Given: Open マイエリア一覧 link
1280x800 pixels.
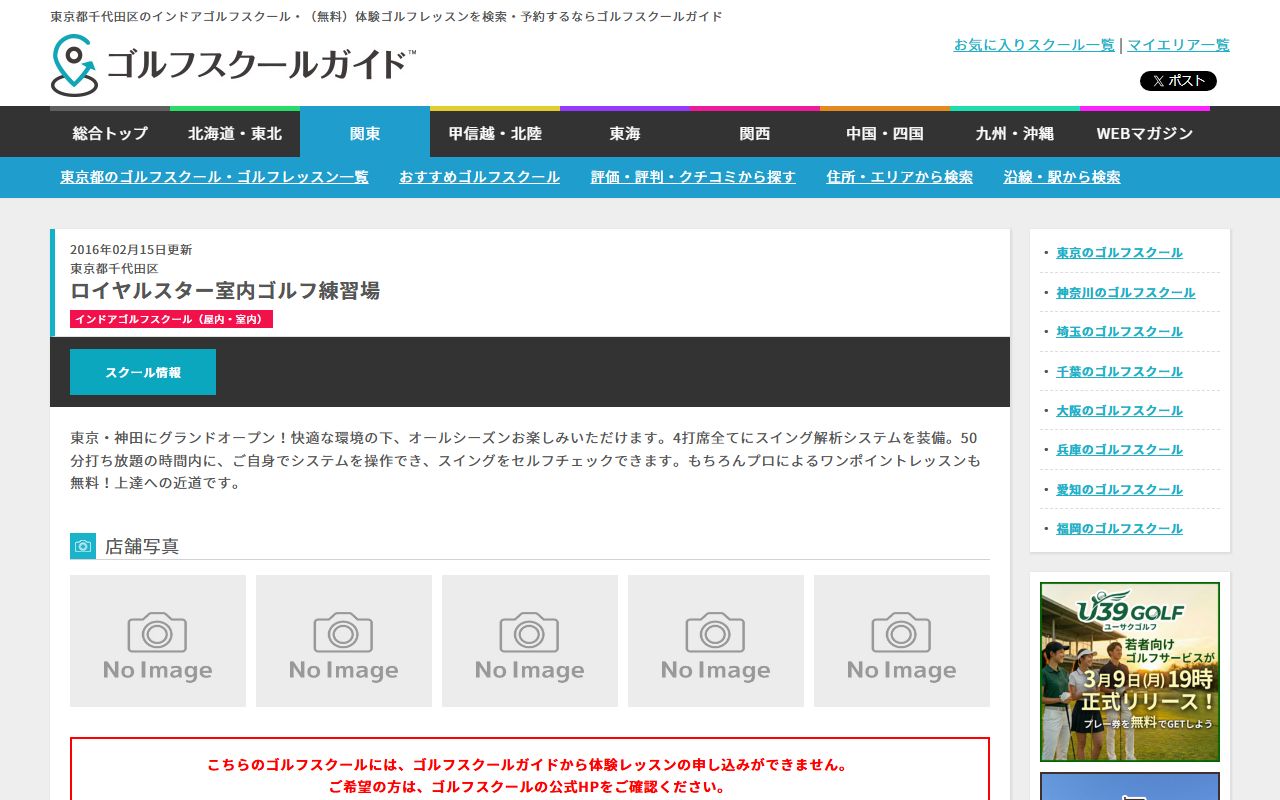Looking at the screenshot, I should coord(1179,45).
